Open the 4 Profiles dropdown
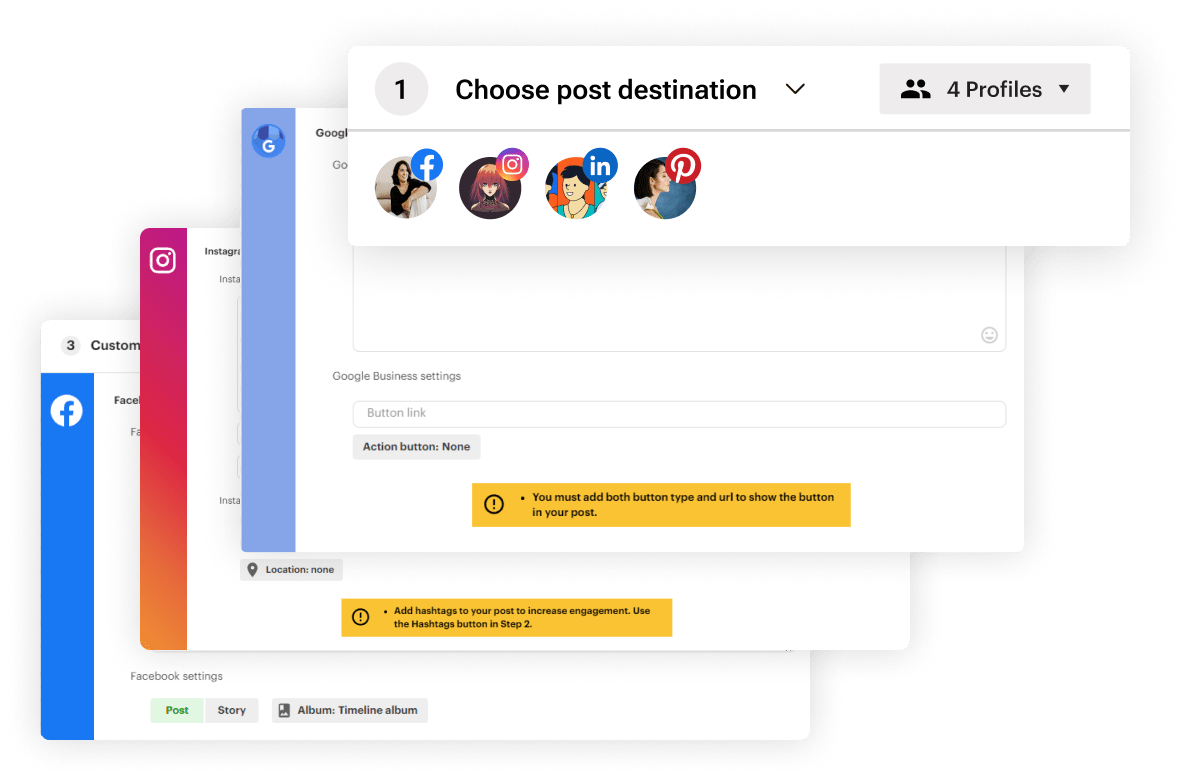 pos(985,89)
